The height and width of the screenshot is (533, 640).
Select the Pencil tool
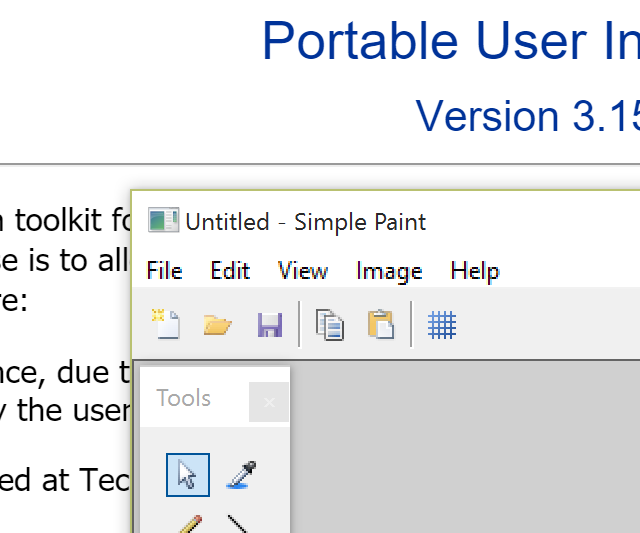tap(190, 524)
